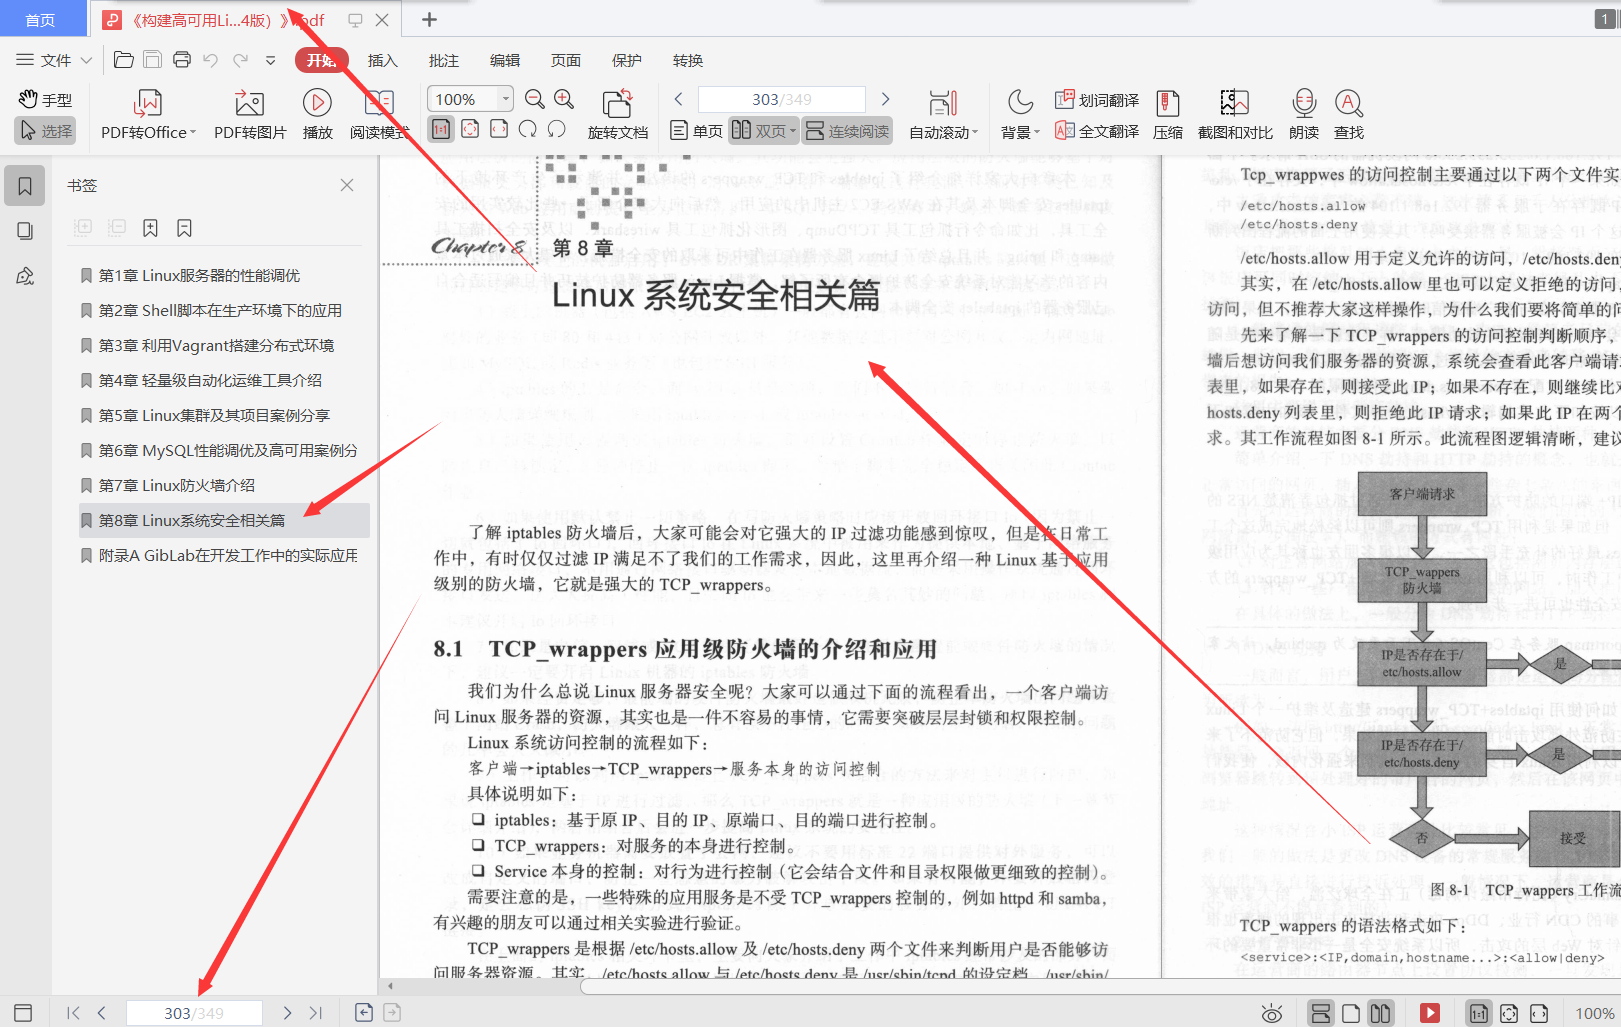1621x1027 pixels.
Task: Click the open folder icon
Action: pos(124,60)
